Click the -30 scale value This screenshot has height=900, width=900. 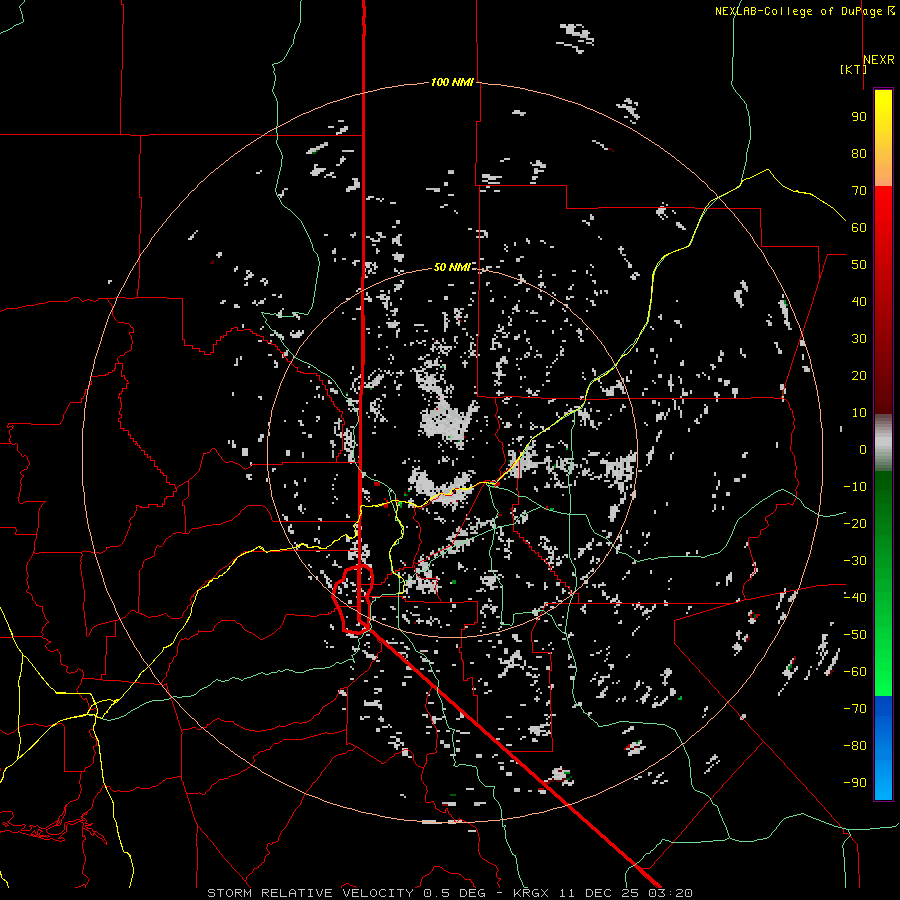tap(855, 561)
